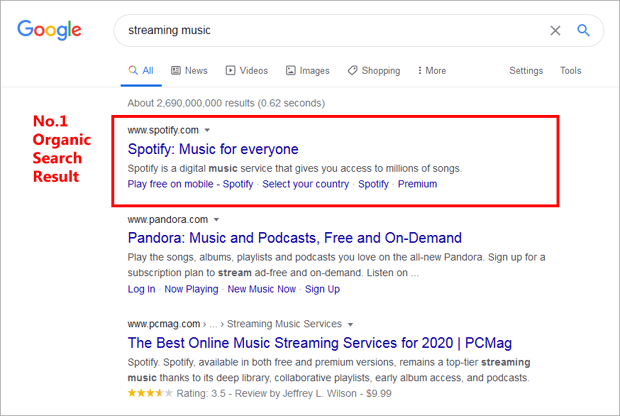Switch to the Images tab
The height and width of the screenshot is (416, 620).
[308, 70]
